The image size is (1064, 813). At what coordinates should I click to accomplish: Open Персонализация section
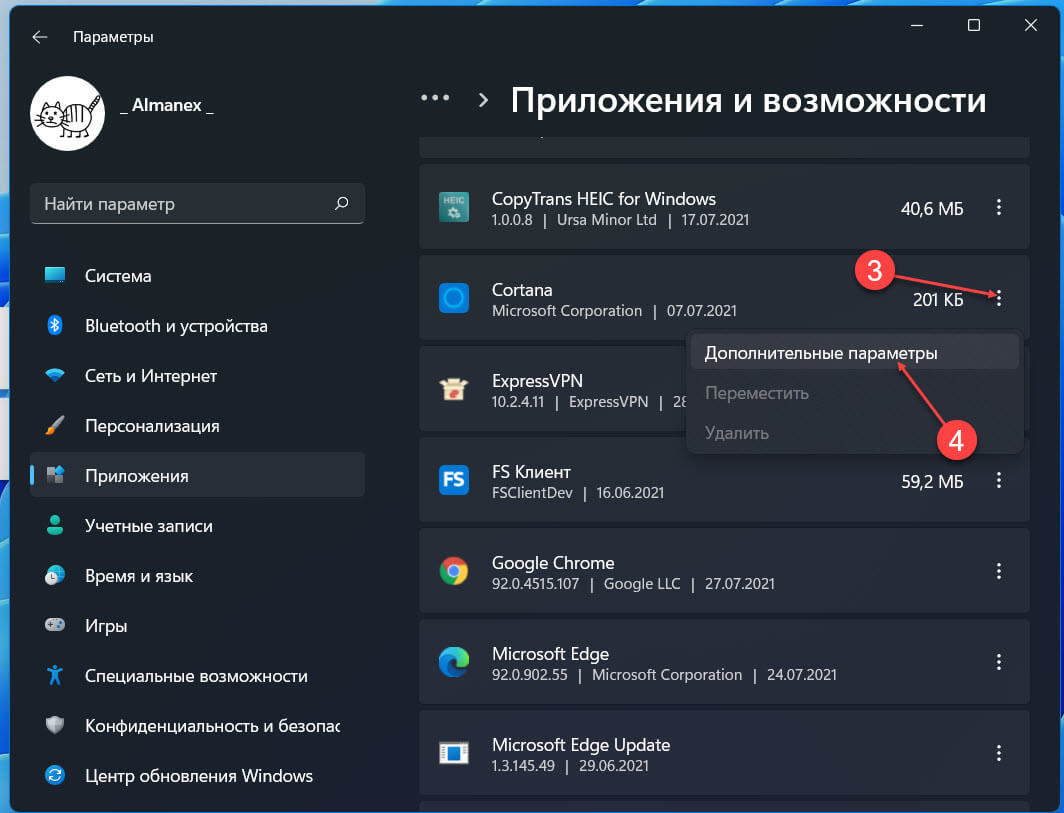point(197,426)
